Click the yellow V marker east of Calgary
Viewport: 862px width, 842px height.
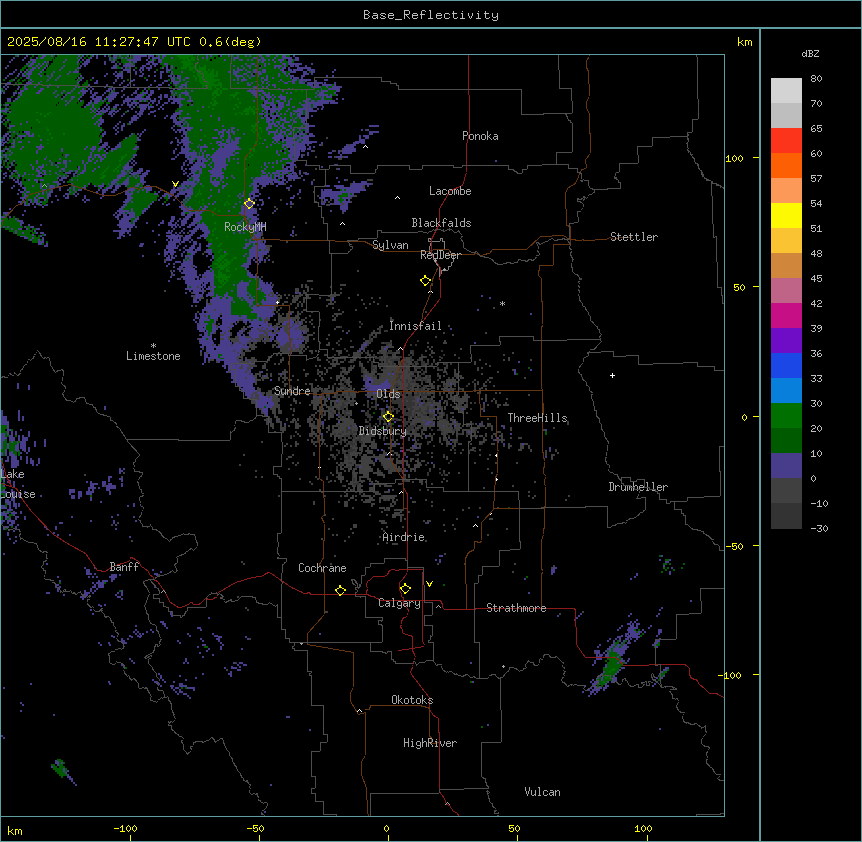pos(429,584)
